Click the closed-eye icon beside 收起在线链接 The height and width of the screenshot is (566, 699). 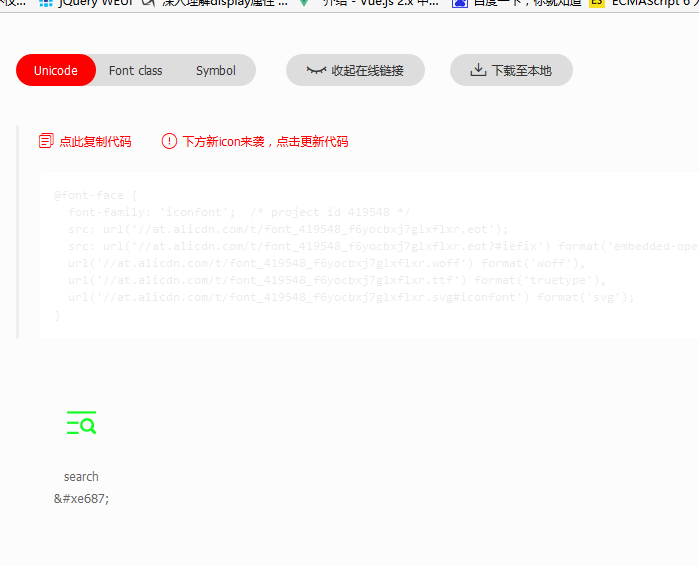pyautogui.click(x=317, y=70)
